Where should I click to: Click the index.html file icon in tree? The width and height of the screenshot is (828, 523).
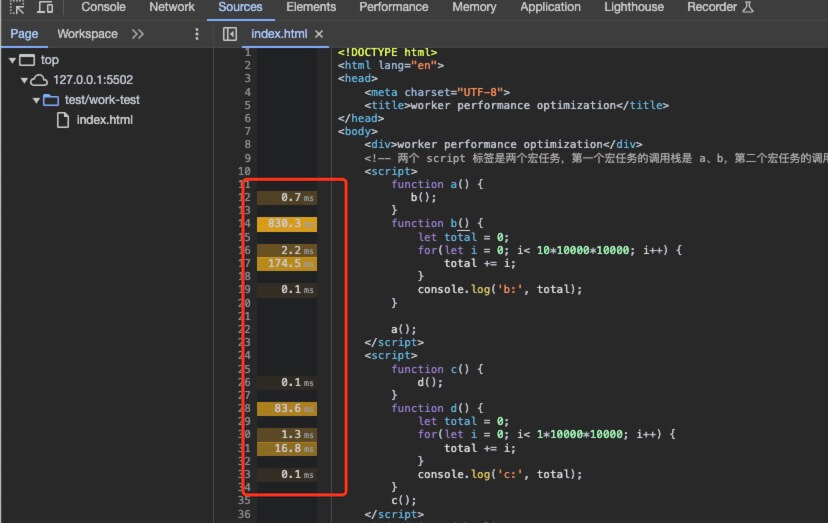click(x=63, y=120)
